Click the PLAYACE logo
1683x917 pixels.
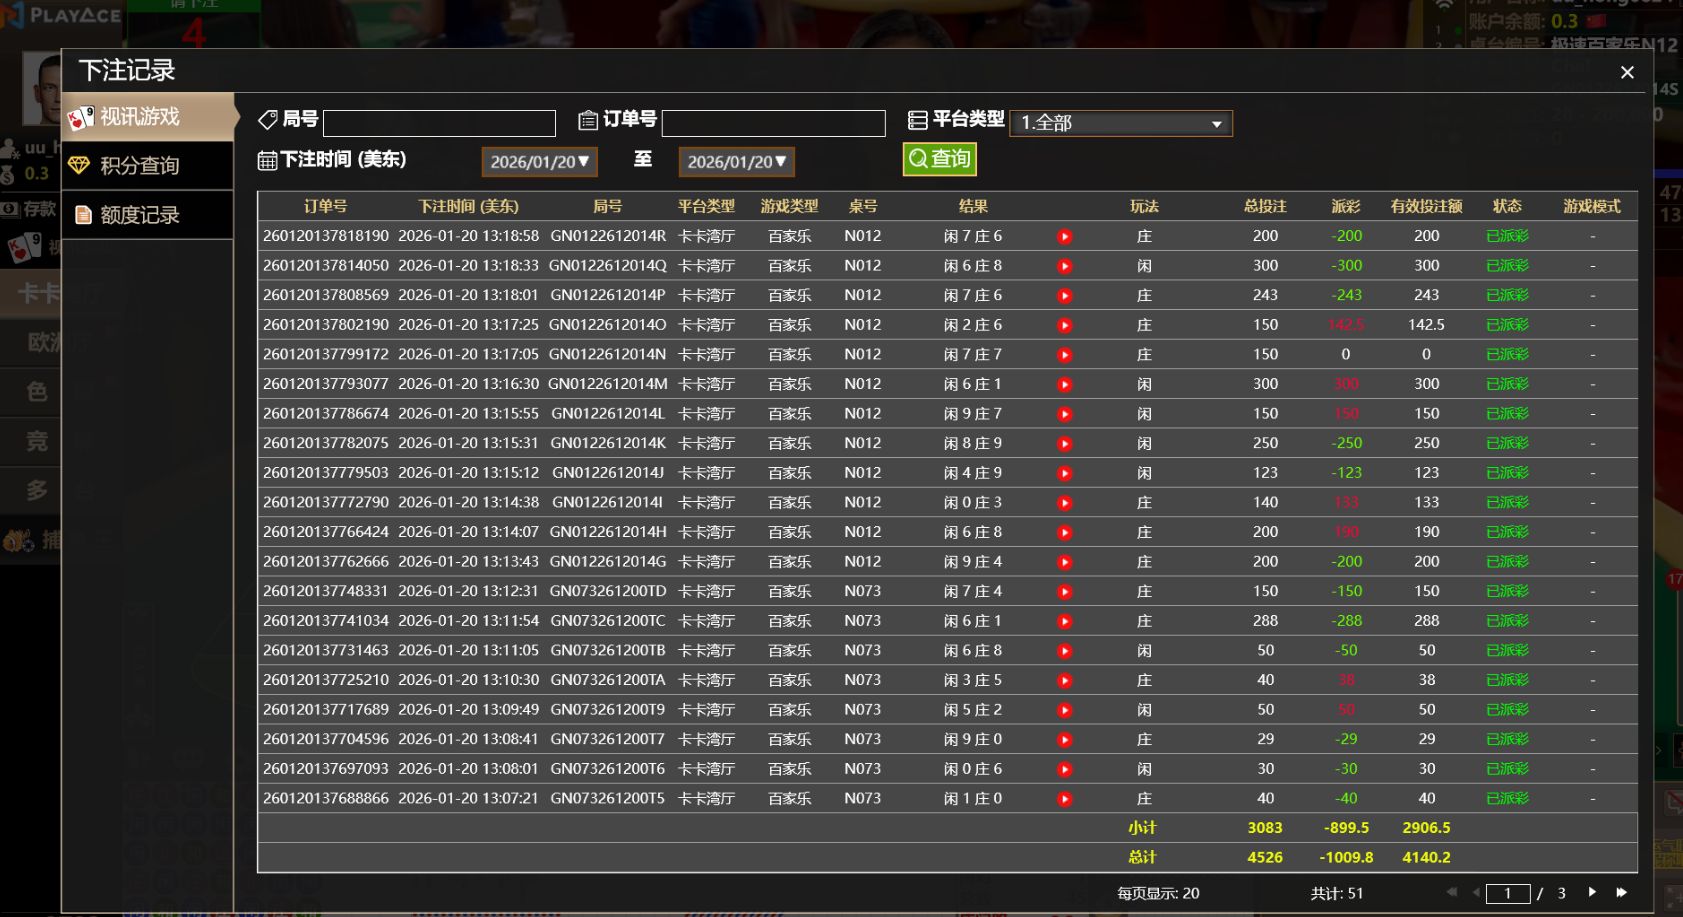pyautogui.click(x=60, y=15)
